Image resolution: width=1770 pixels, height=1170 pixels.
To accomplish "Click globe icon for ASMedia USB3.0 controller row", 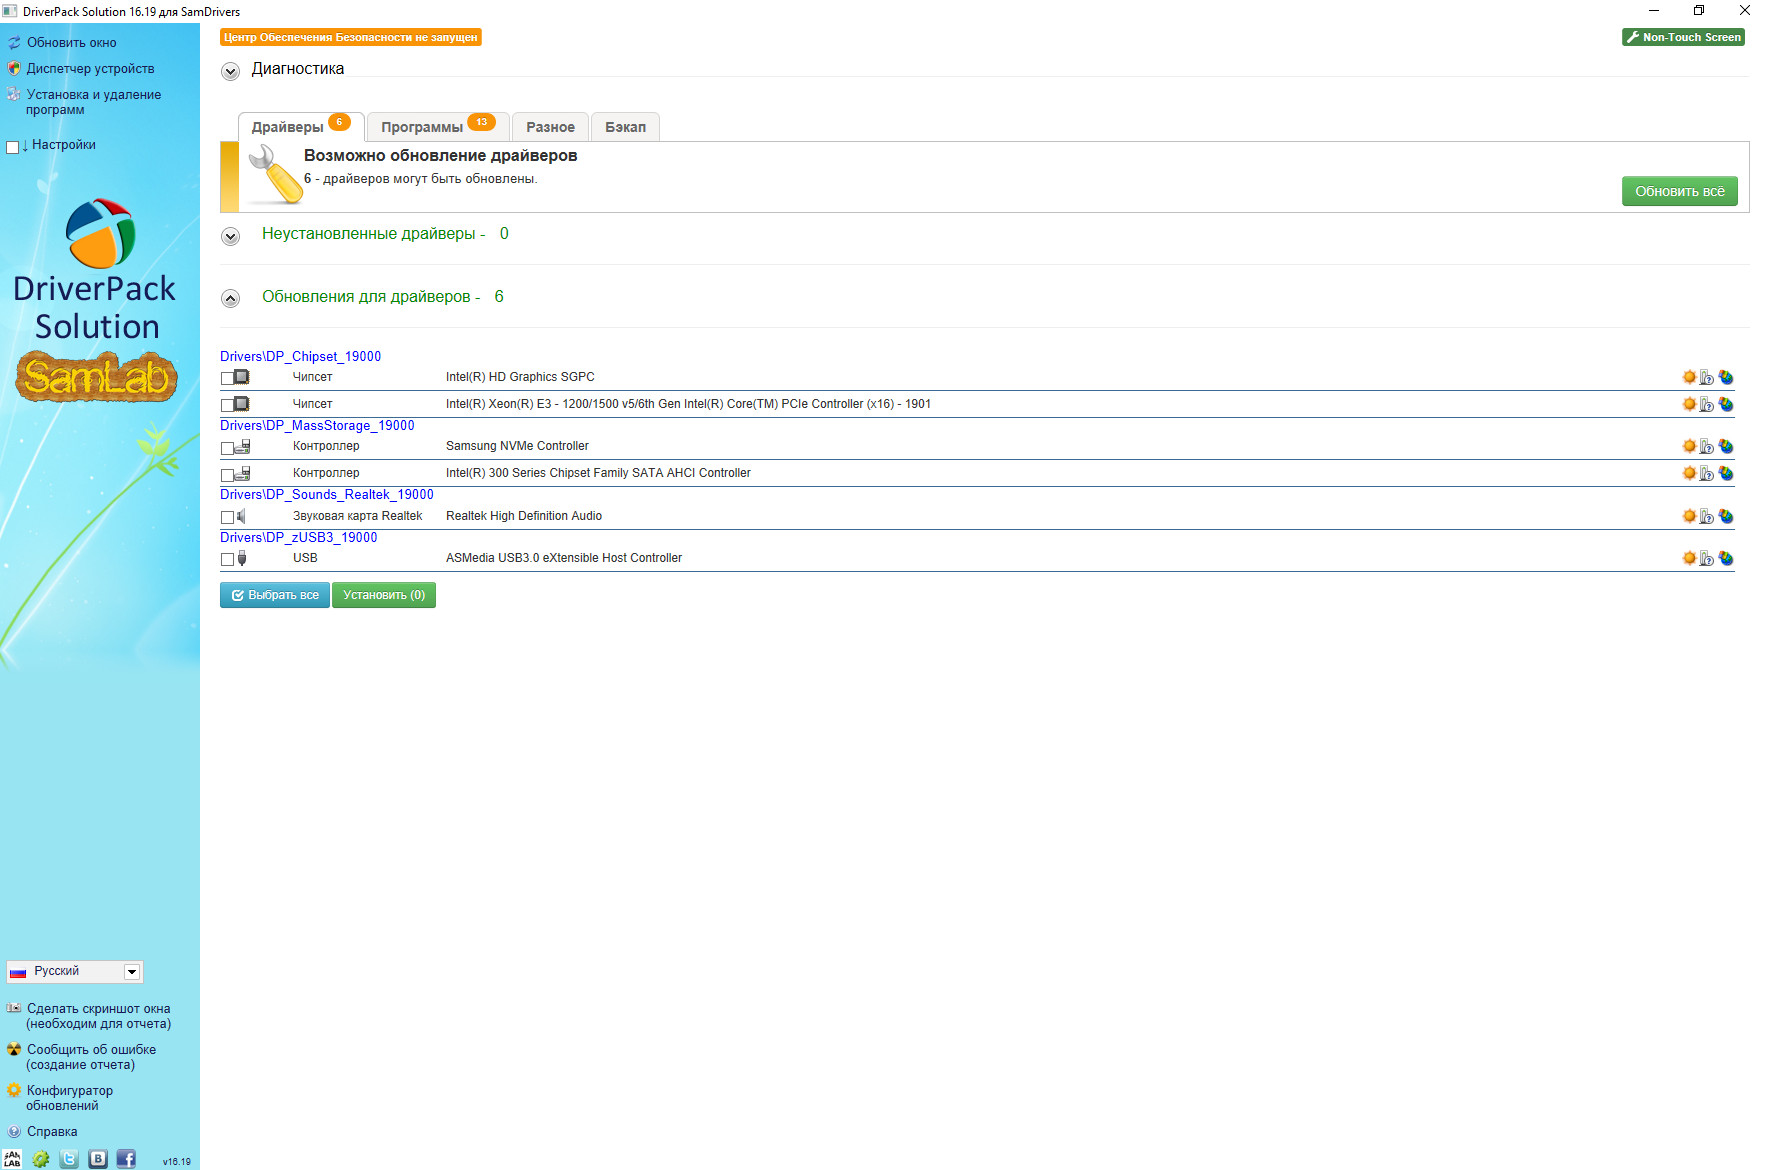I will coord(1726,559).
